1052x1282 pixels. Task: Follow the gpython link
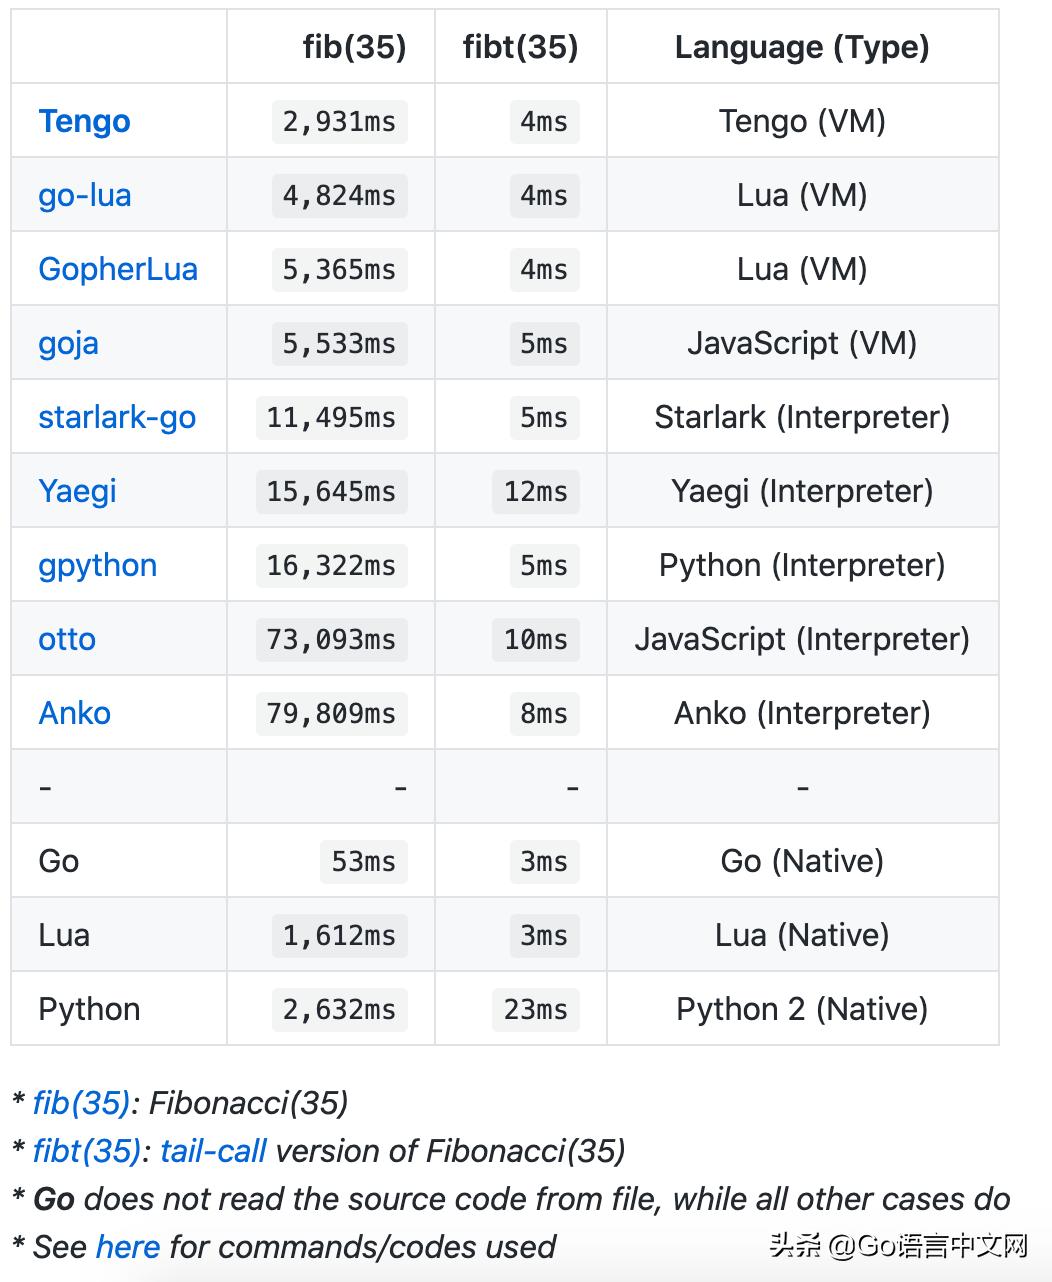pos(98,565)
